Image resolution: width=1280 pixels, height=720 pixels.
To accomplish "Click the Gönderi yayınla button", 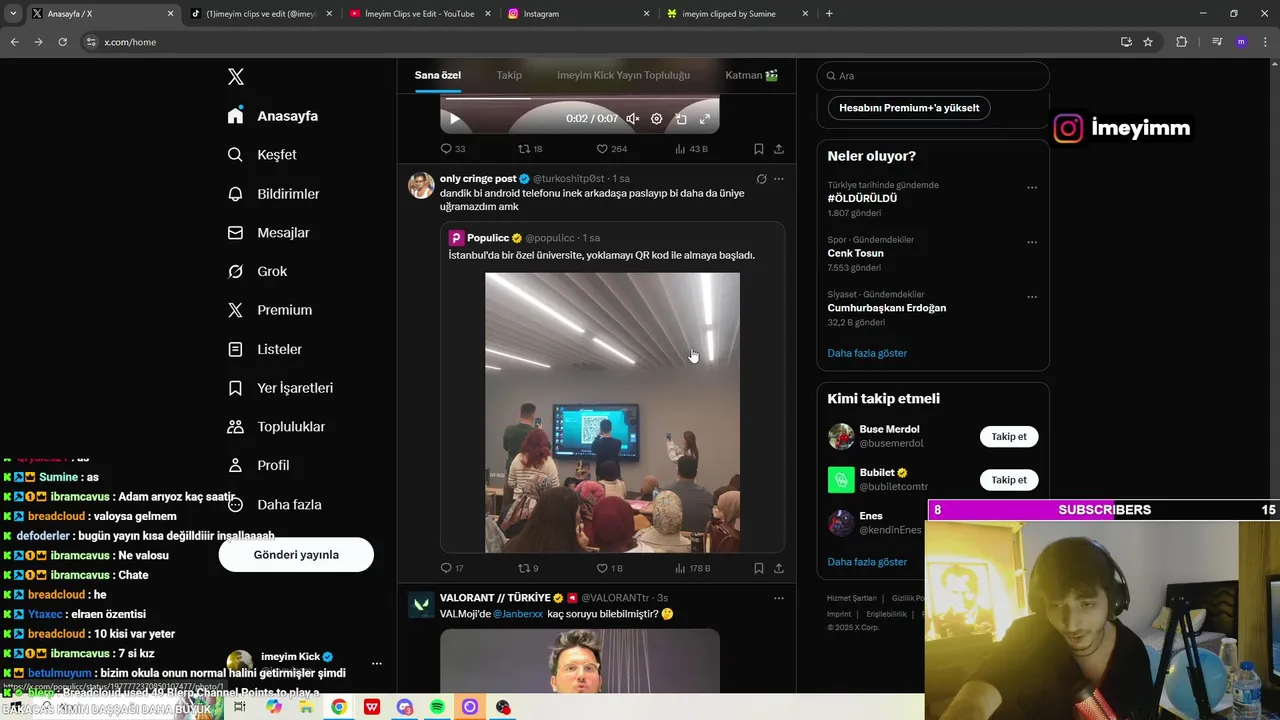I will click(296, 555).
